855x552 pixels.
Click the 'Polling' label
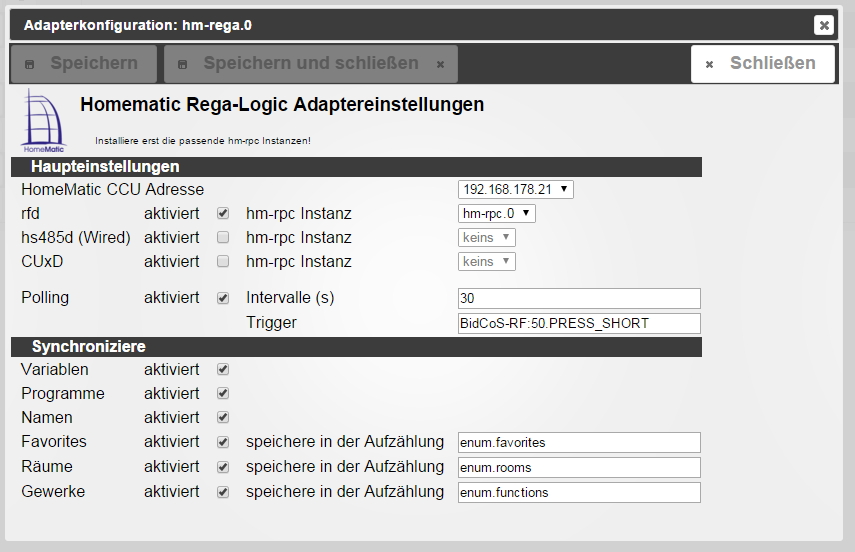click(45, 298)
